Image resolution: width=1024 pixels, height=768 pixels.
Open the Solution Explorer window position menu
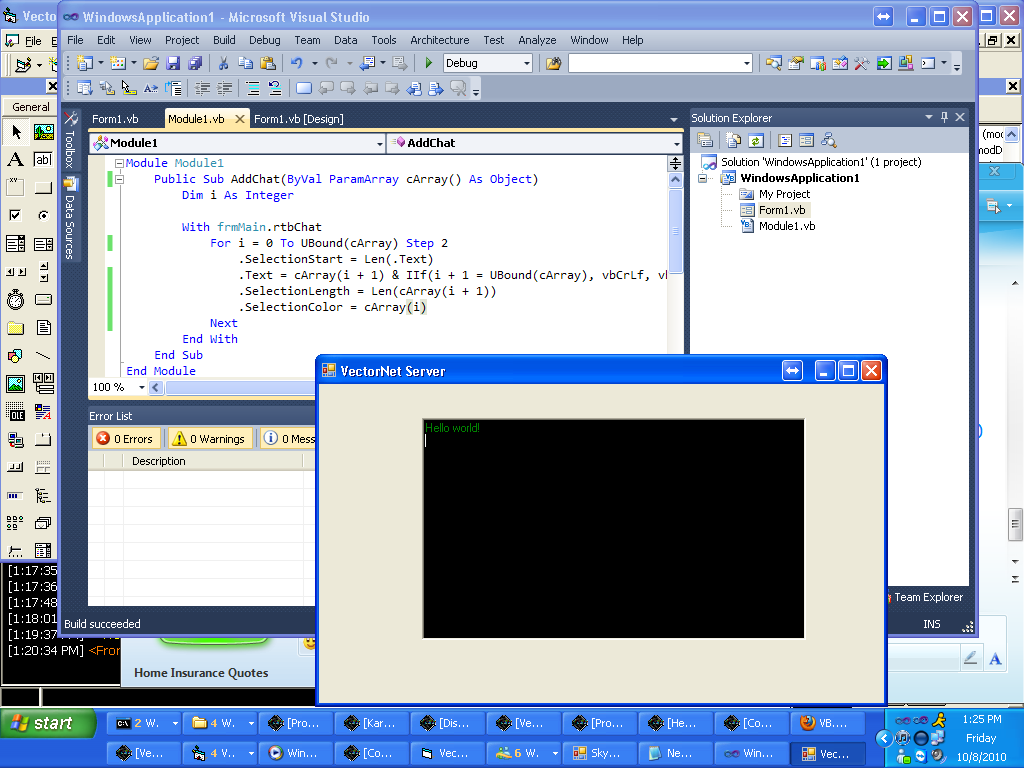tap(929, 118)
